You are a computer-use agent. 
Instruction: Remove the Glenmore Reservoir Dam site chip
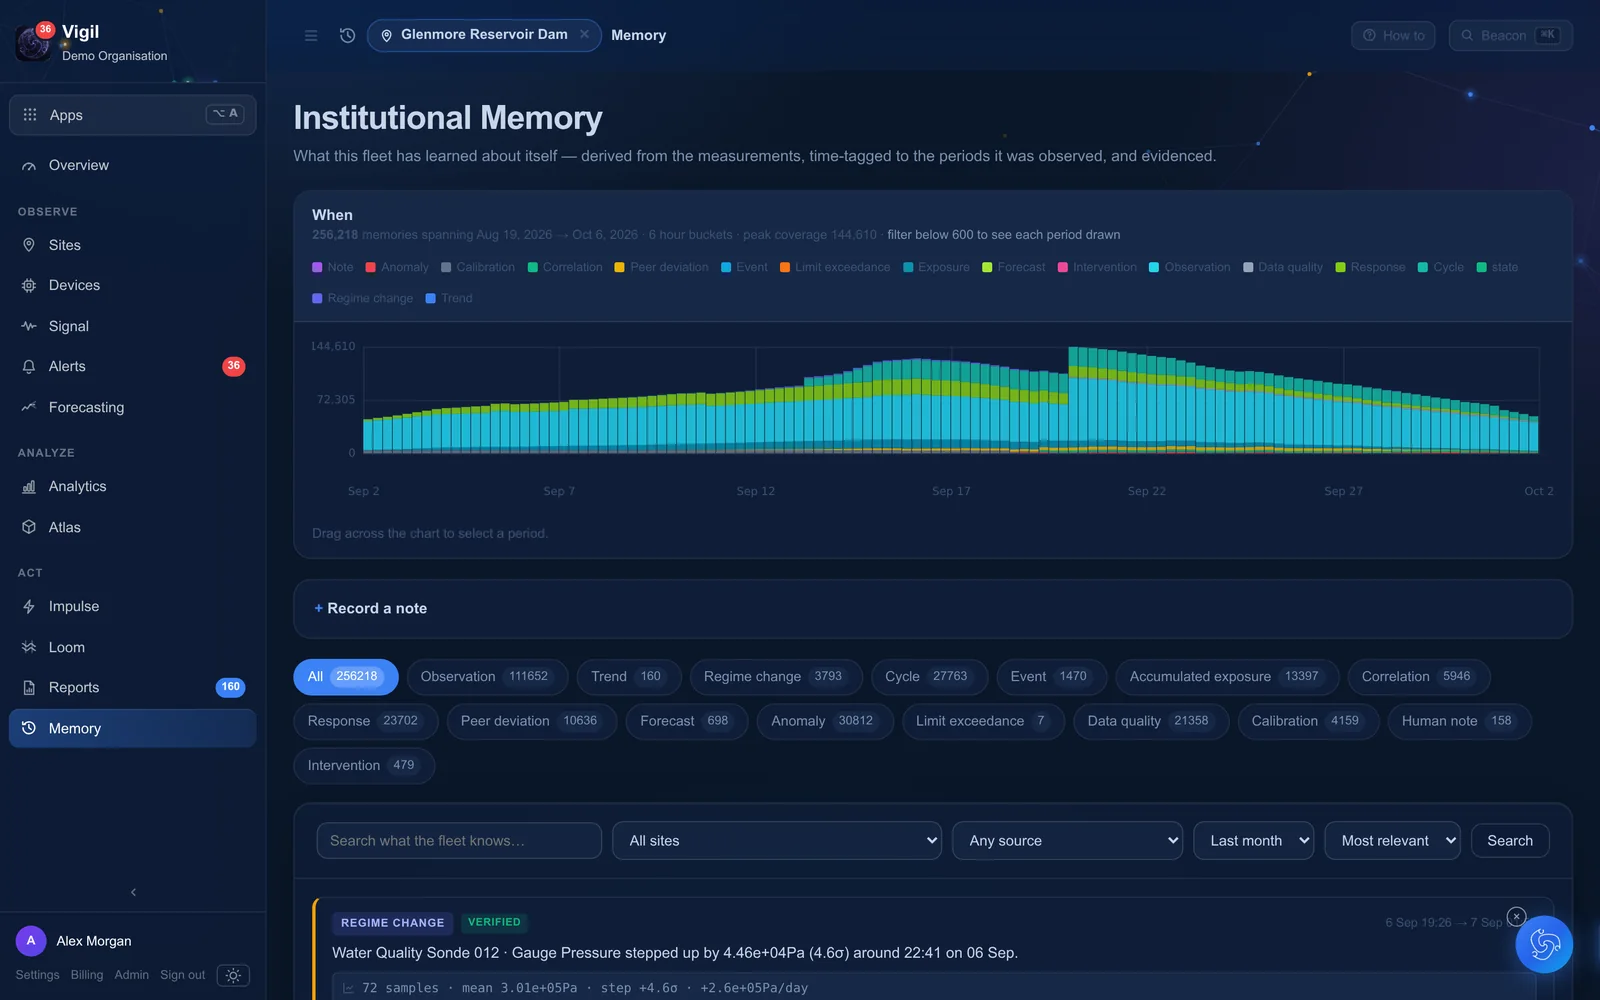tap(585, 34)
